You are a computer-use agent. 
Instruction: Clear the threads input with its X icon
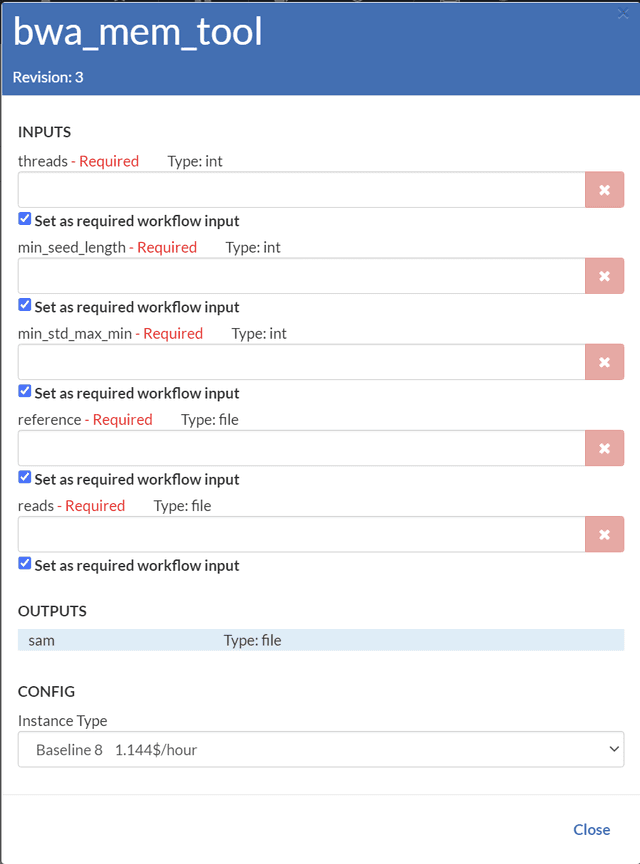(x=604, y=190)
